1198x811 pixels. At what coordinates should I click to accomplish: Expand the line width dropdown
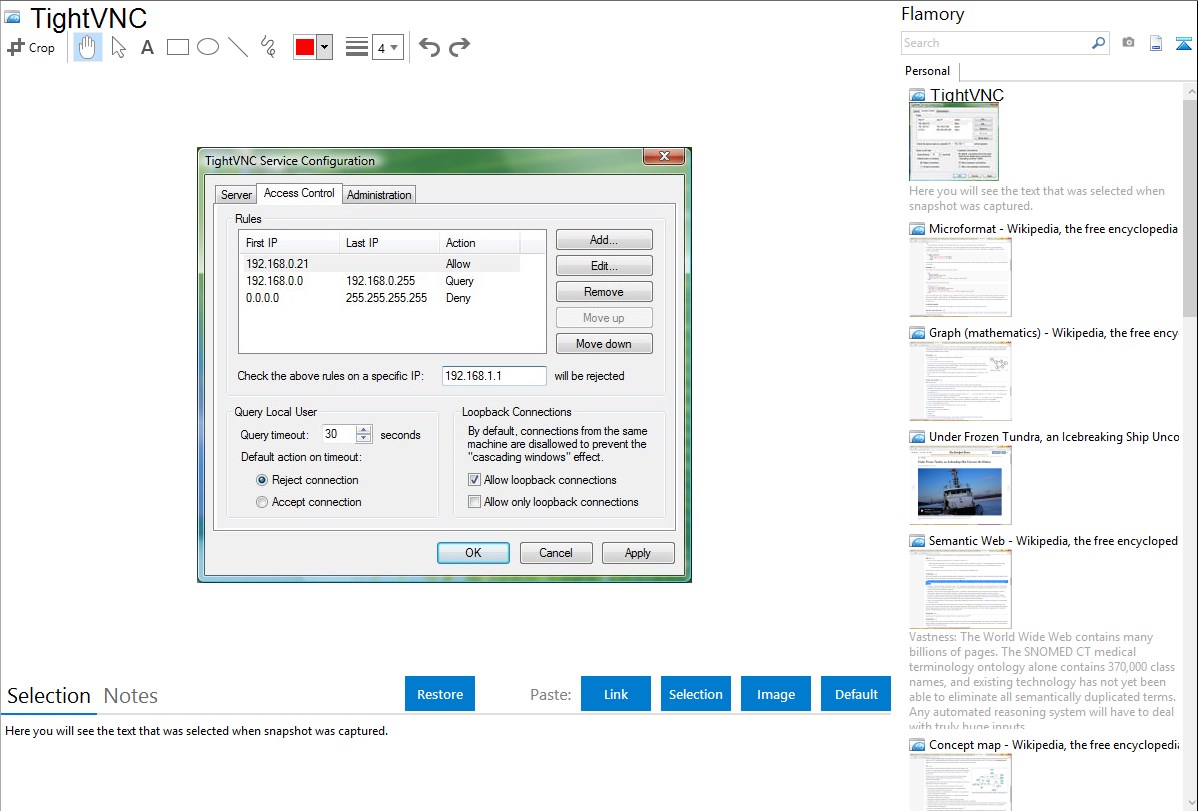click(x=387, y=47)
